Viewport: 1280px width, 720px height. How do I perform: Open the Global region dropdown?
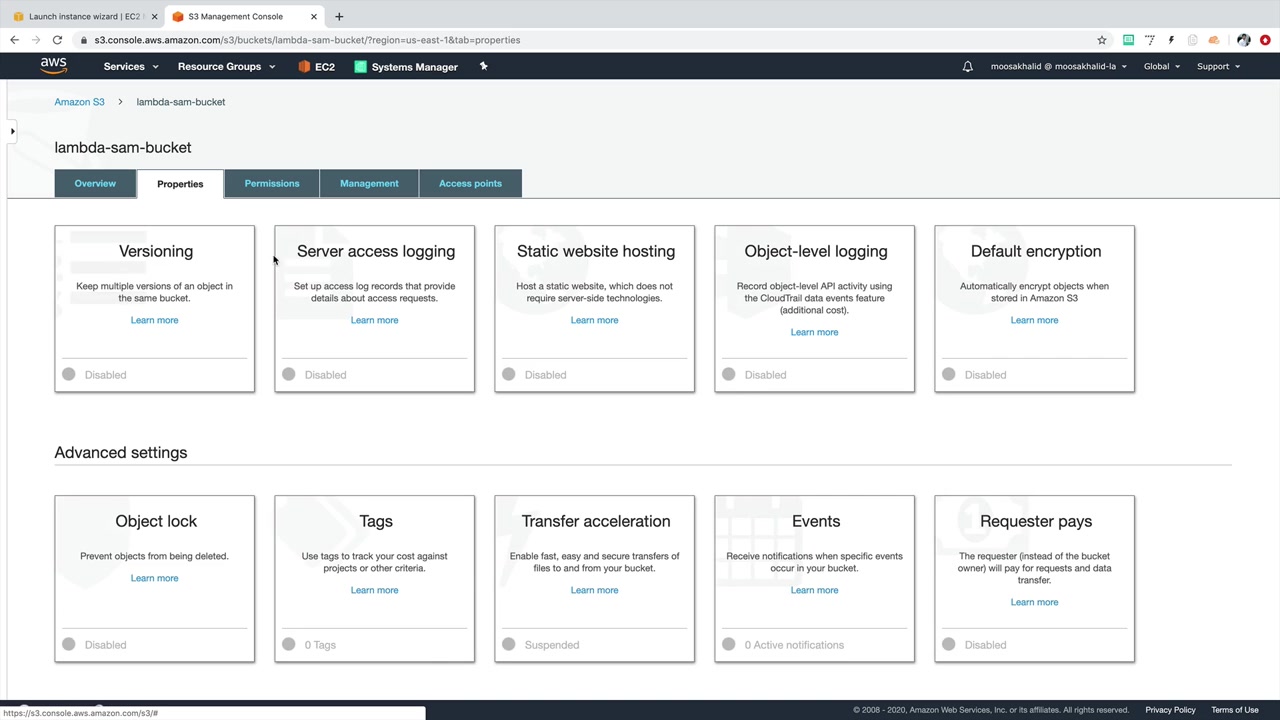pyautogui.click(x=1161, y=67)
